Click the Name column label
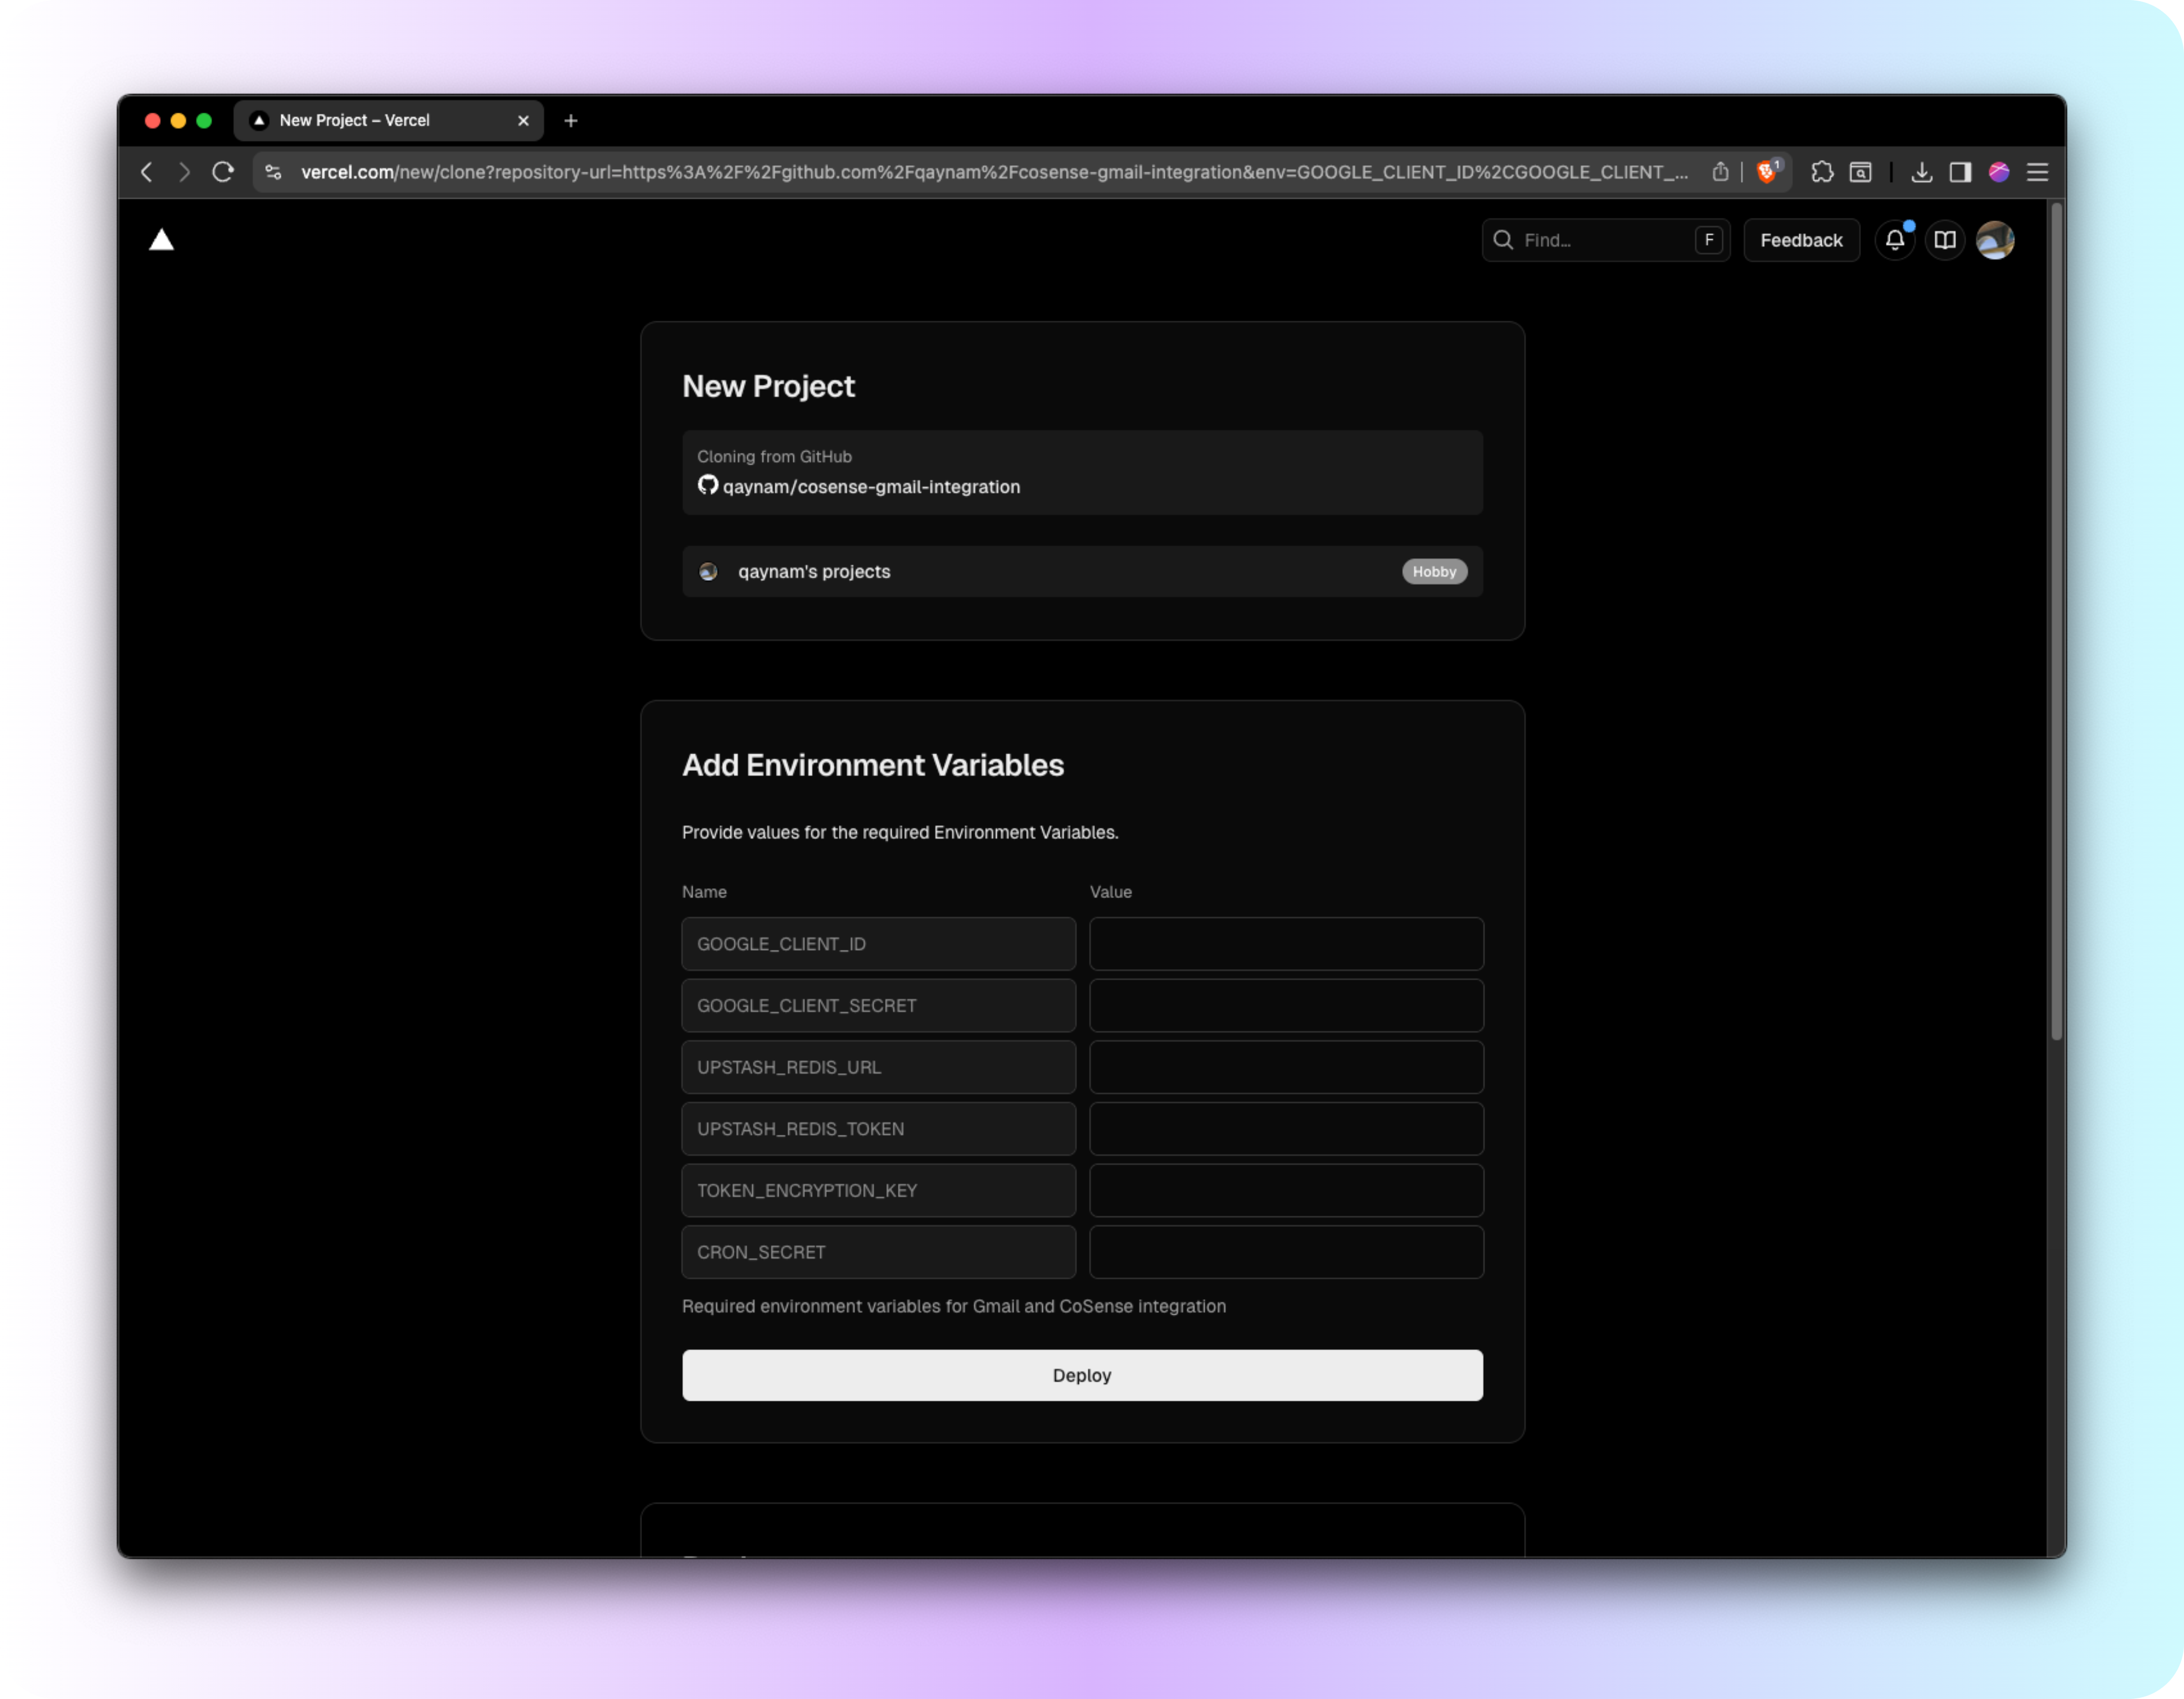Image resolution: width=2184 pixels, height=1699 pixels. (x=704, y=892)
